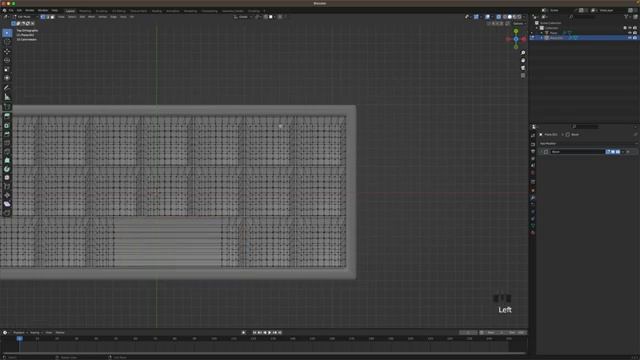The width and height of the screenshot is (640, 360).
Task: Select the Edge Slide tool
Action: (x=7, y=187)
